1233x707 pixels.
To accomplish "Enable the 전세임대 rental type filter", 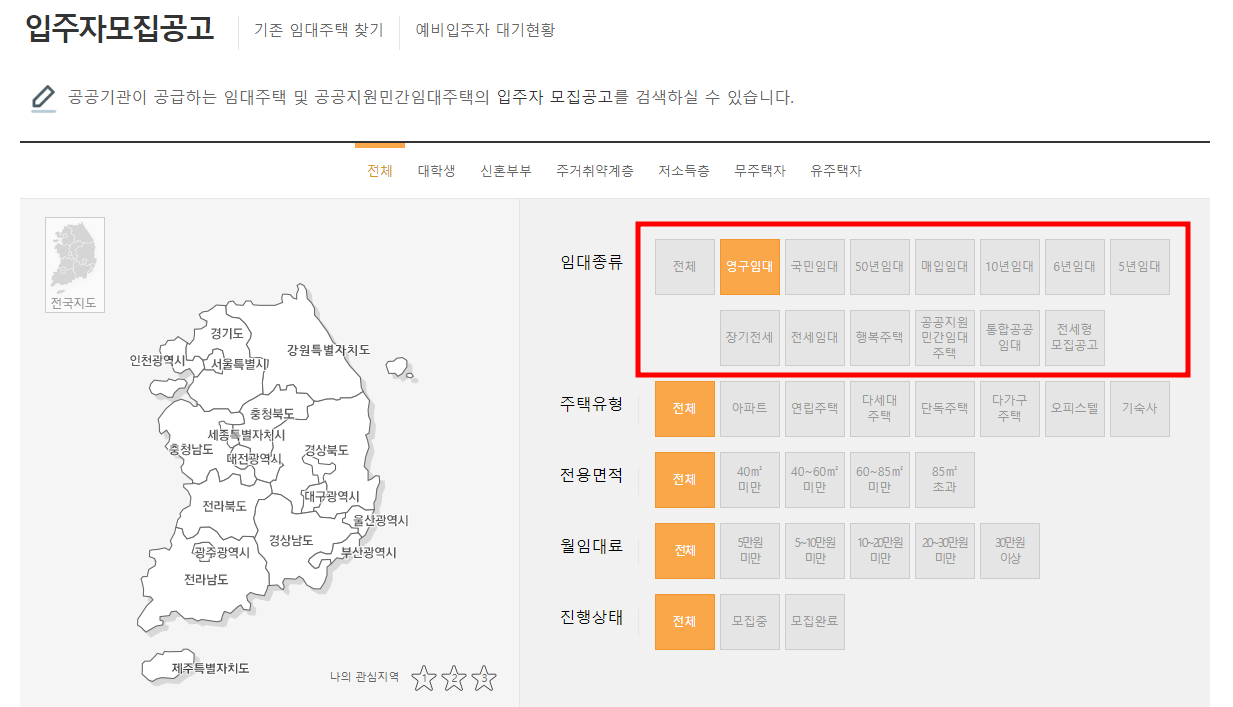I will [814, 337].
